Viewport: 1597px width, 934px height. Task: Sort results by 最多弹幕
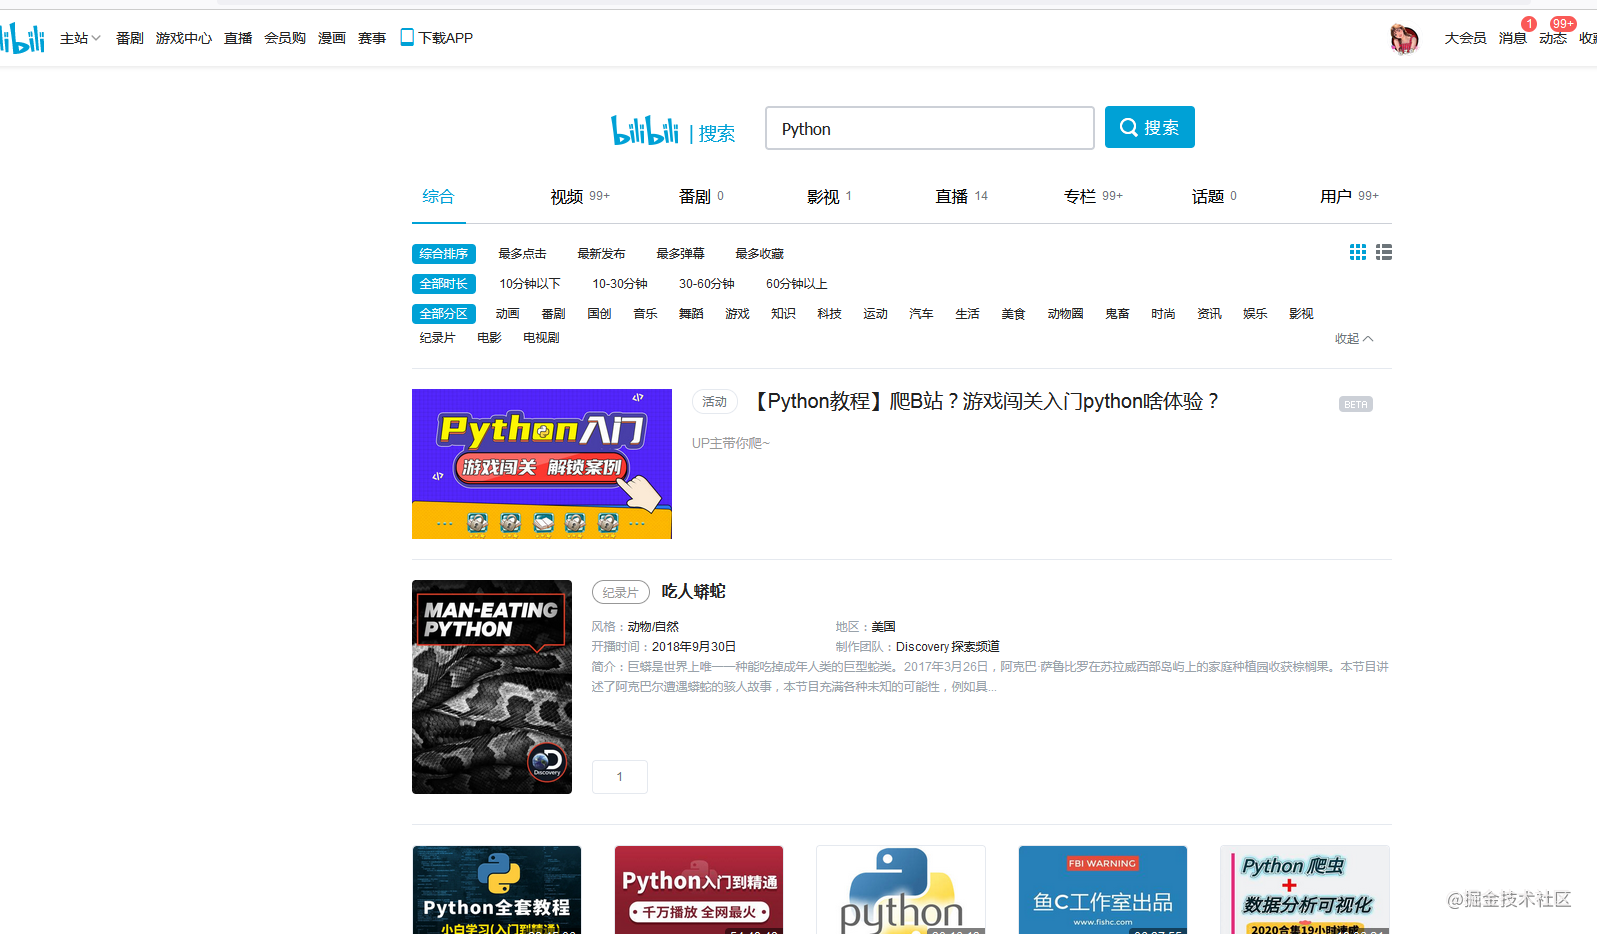pos(680,254)
